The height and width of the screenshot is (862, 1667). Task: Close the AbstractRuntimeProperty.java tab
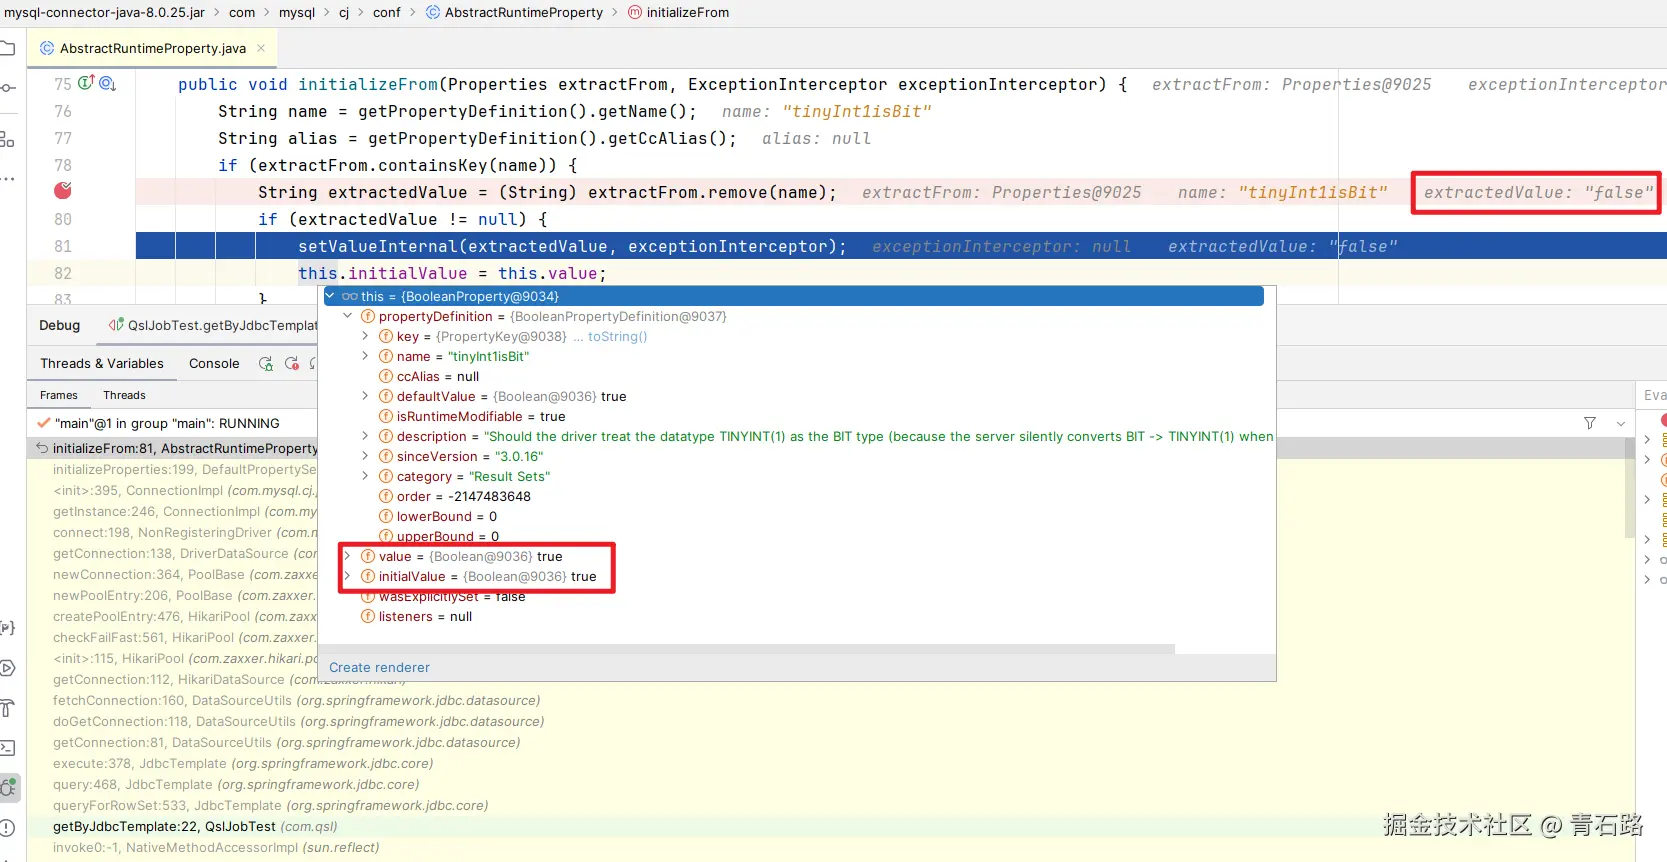point(261,48)
